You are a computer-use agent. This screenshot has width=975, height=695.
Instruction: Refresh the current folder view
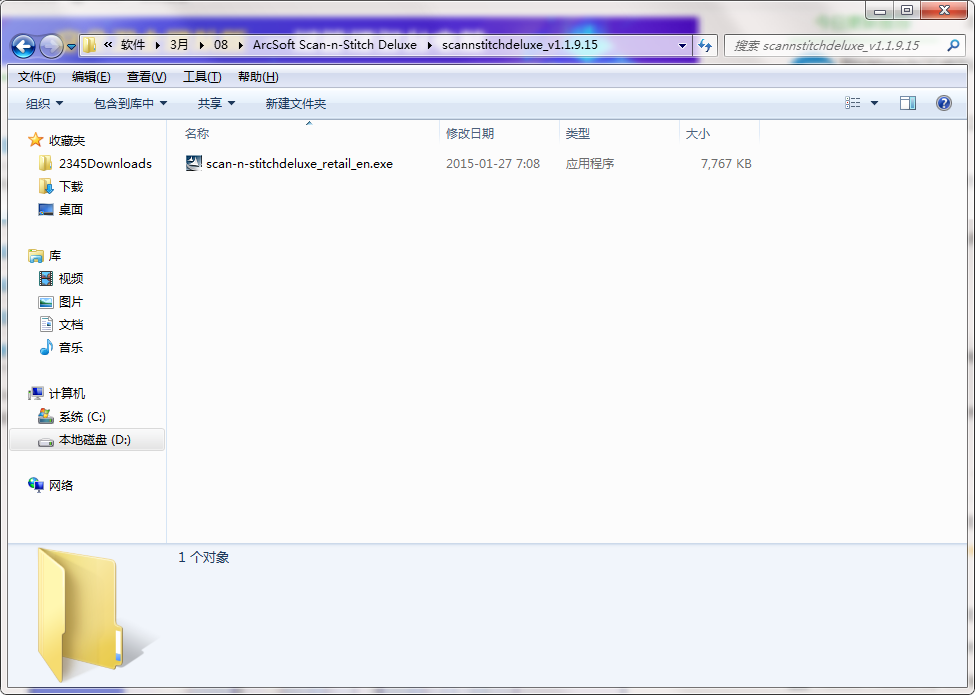706,45
